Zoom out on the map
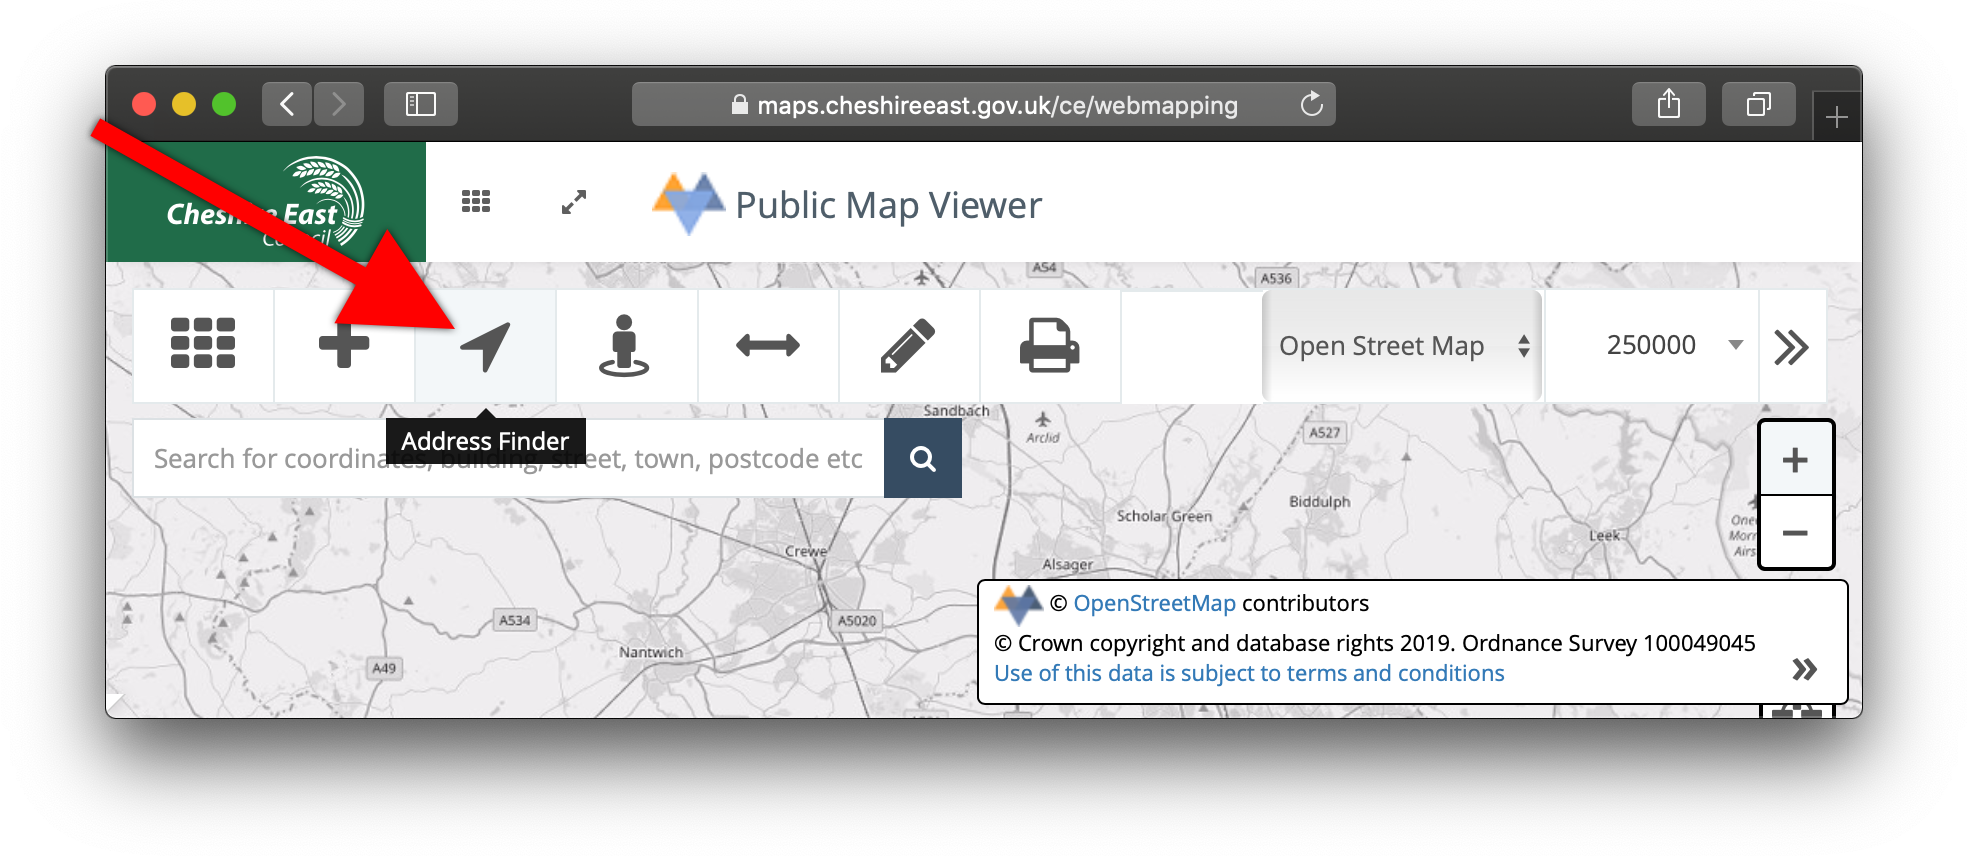This screenshot has height=856, width=1968. pyautogui.click(x=1796, y=532)
